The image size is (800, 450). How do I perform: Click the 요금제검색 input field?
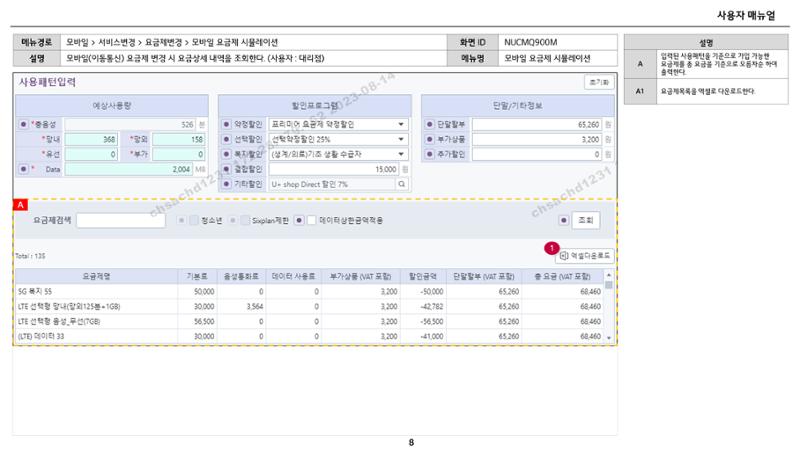click(x=121, y=220)
